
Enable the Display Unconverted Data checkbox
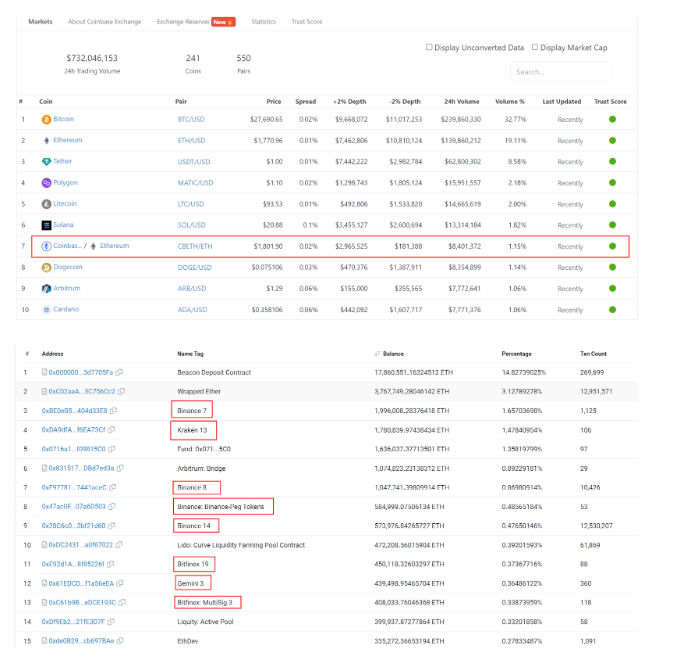[x=429, y=47]
